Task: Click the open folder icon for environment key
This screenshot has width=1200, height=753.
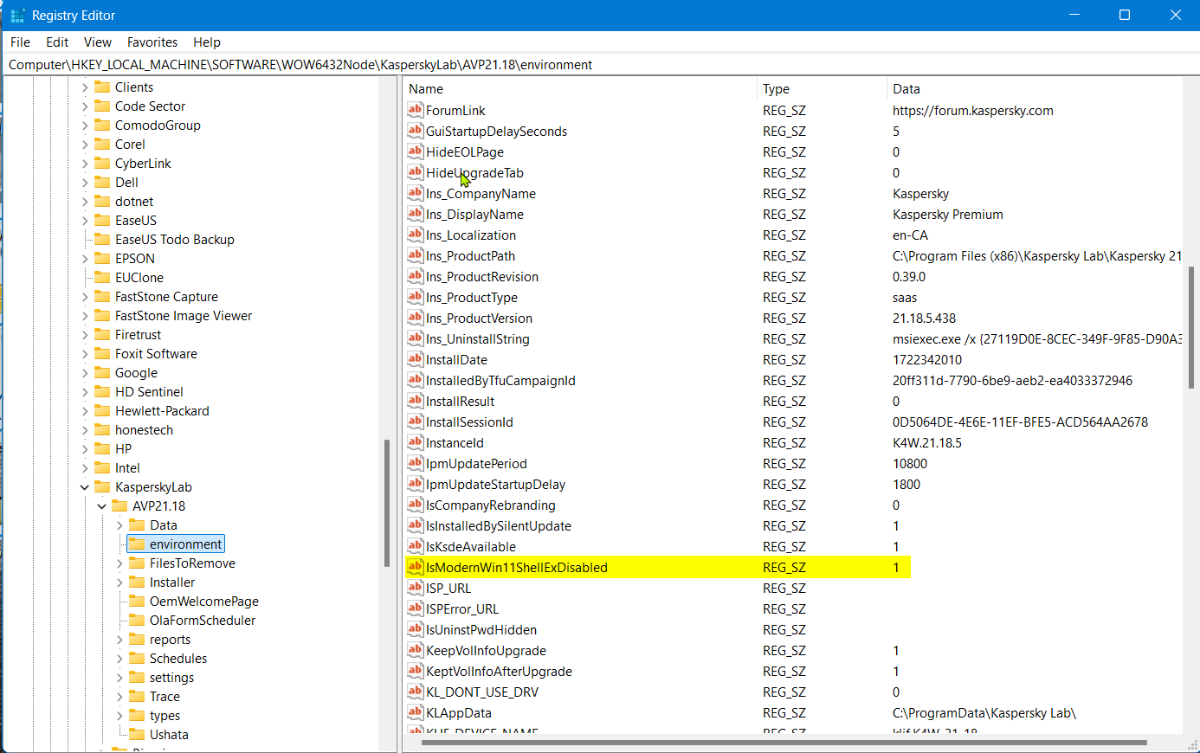Action: tap(137, 544)
